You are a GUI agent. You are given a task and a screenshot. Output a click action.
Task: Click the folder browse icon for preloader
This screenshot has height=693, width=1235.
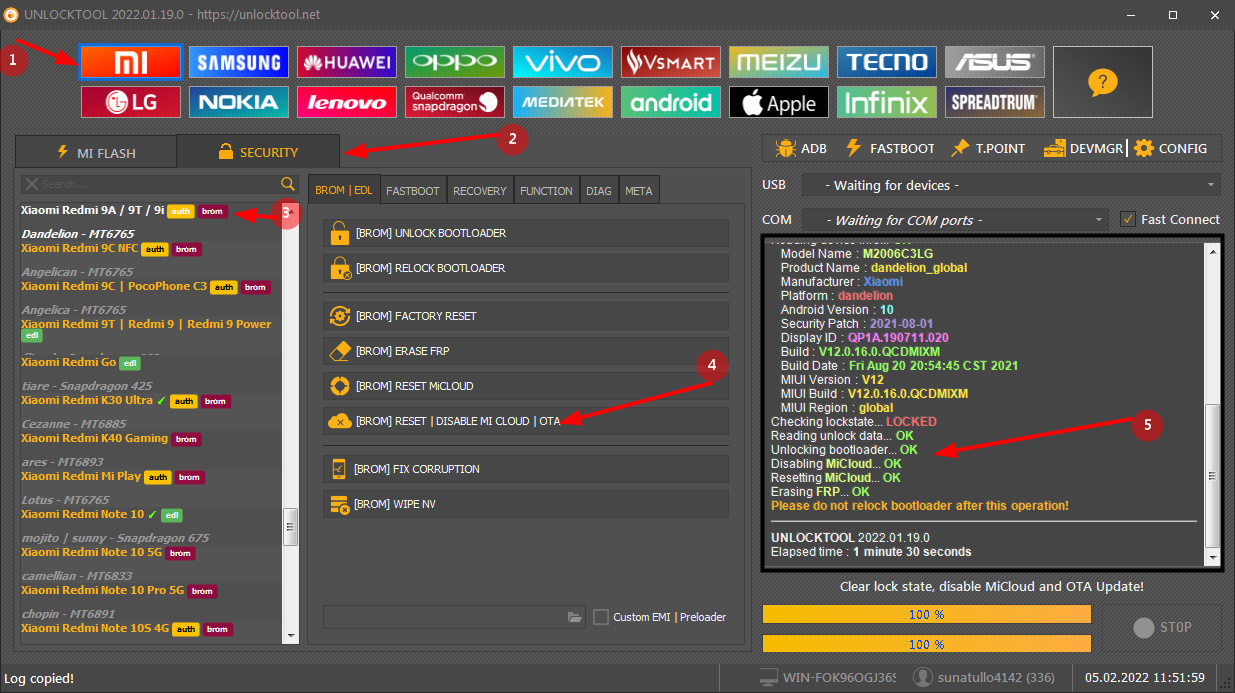click(575, 617)
